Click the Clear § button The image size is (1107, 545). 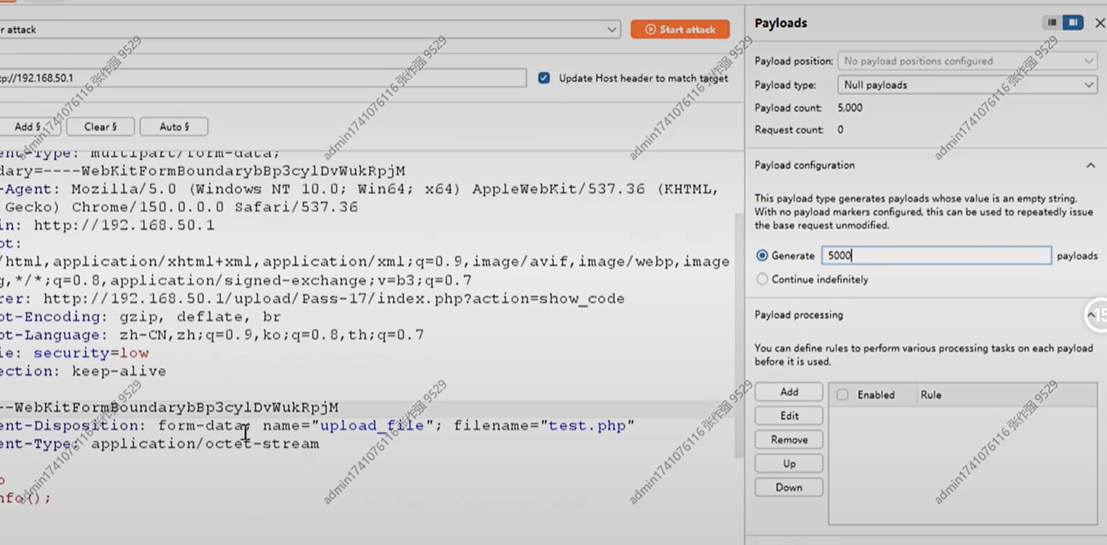(x=100, y=127)
